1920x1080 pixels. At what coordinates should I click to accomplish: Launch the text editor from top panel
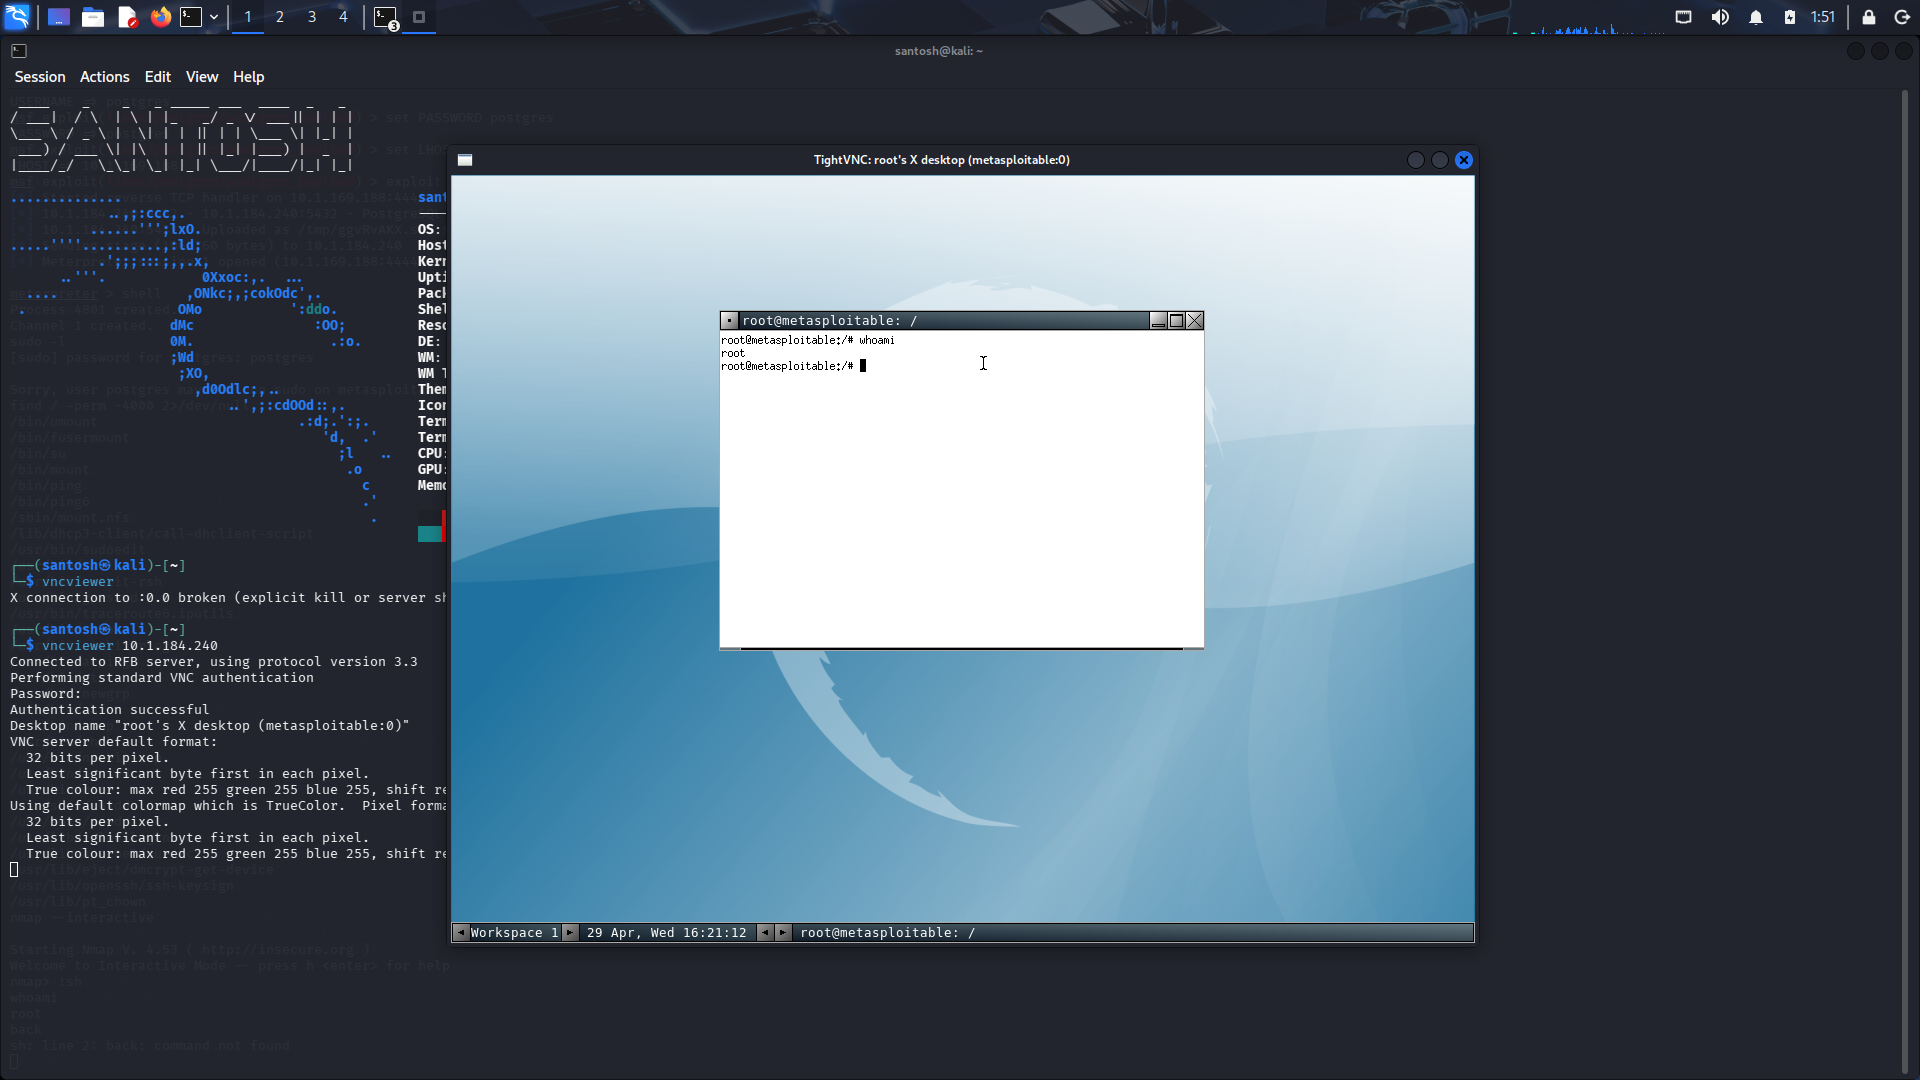coord(127,17)
